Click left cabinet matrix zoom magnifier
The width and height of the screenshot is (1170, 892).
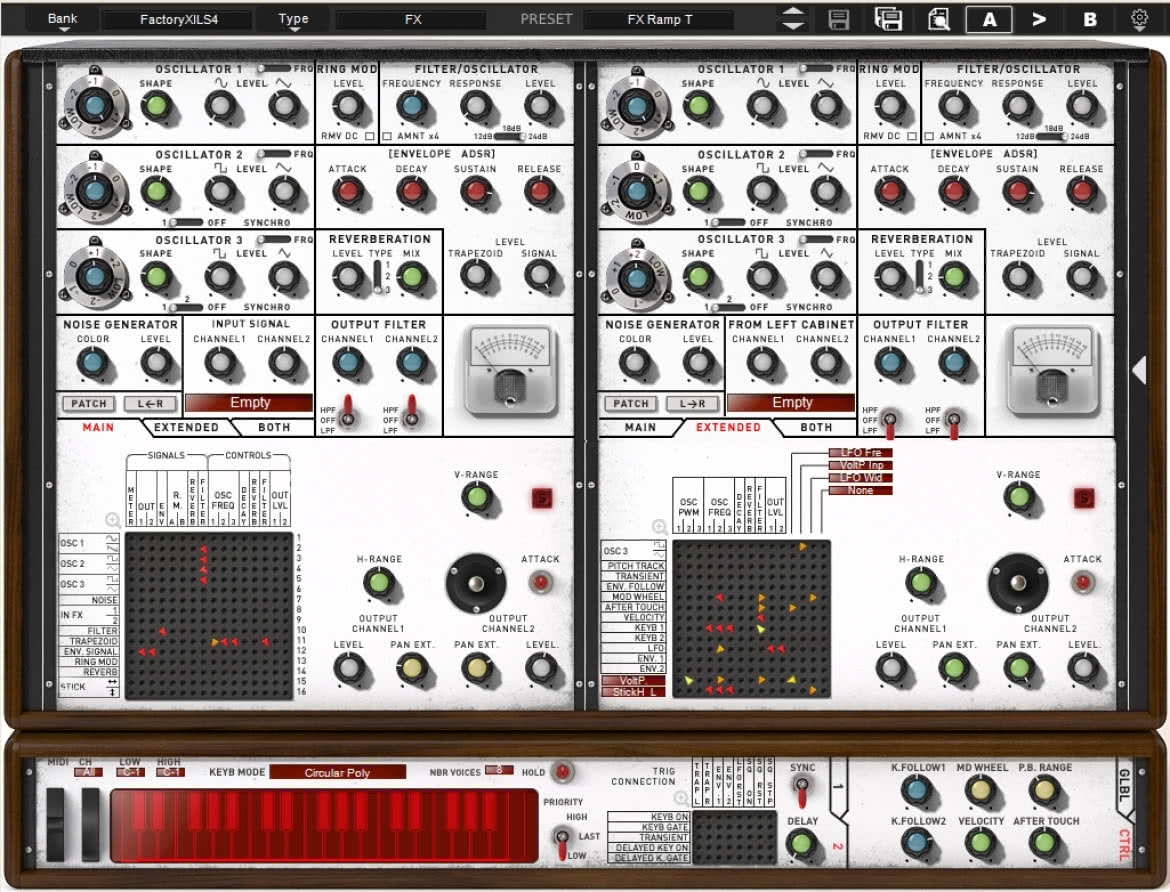113,520
